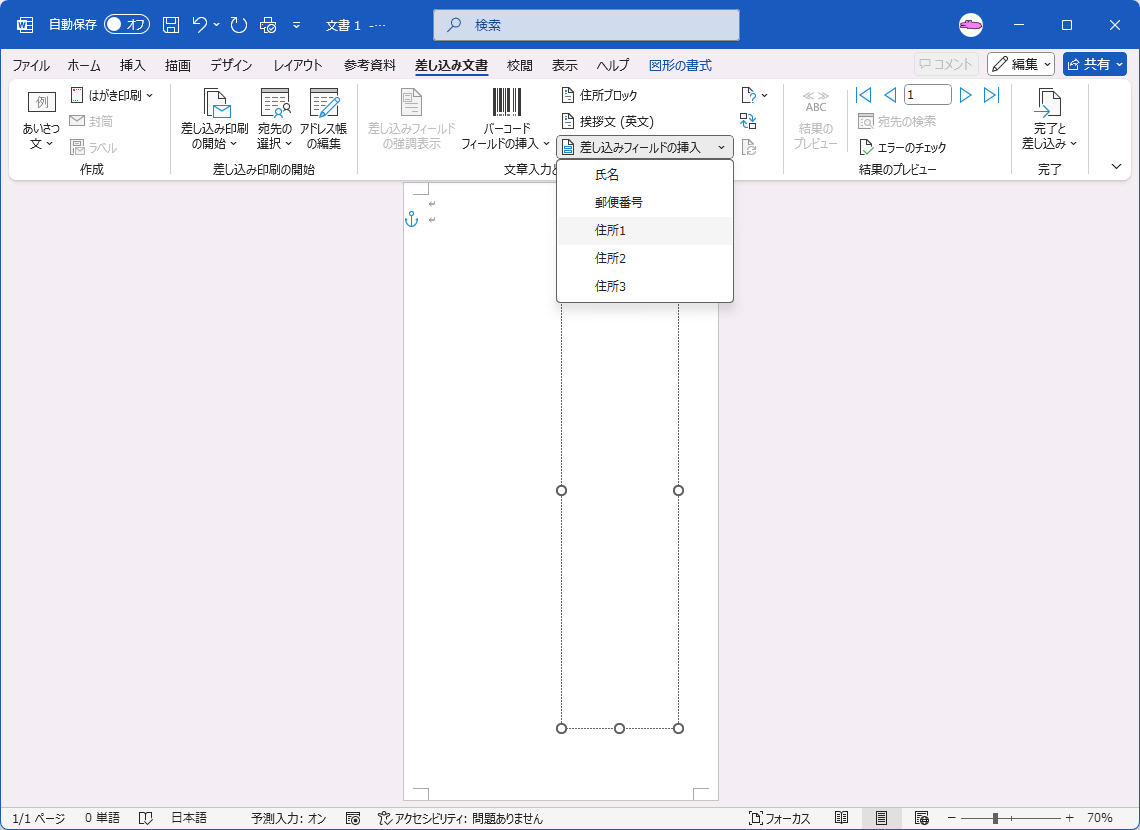1140x830 pixels.
Task: Click 住所ブロック address block
Action: pyautogui.click(x=600, y=95)
